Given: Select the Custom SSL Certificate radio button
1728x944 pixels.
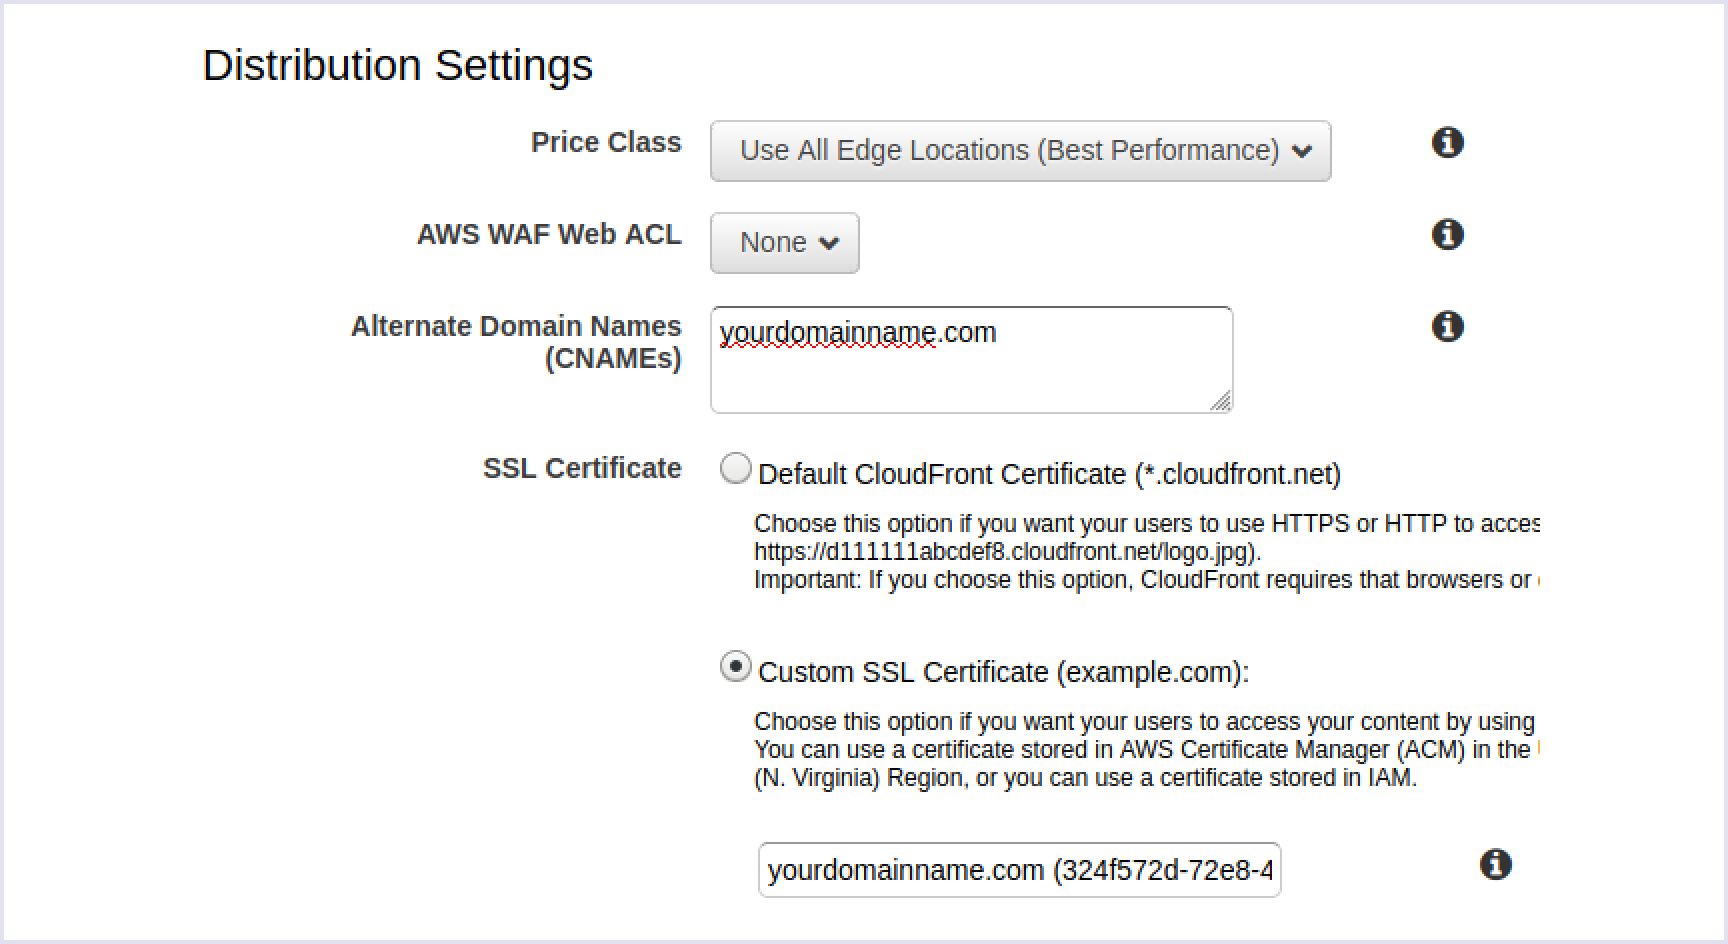Looking at the screenshot, I should [736, 667].
